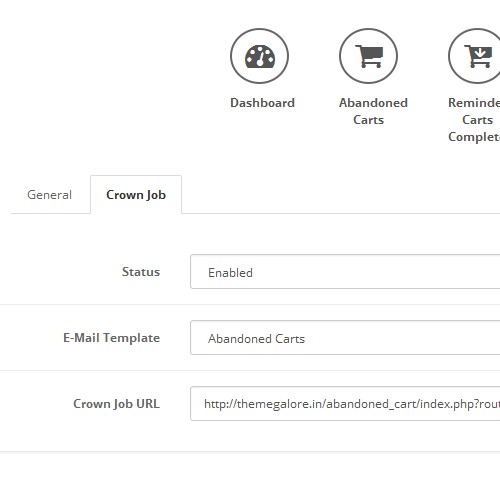500x500 pixels.
Task: Click the E-Mail Template field label
Action: (x=112, y=338)
